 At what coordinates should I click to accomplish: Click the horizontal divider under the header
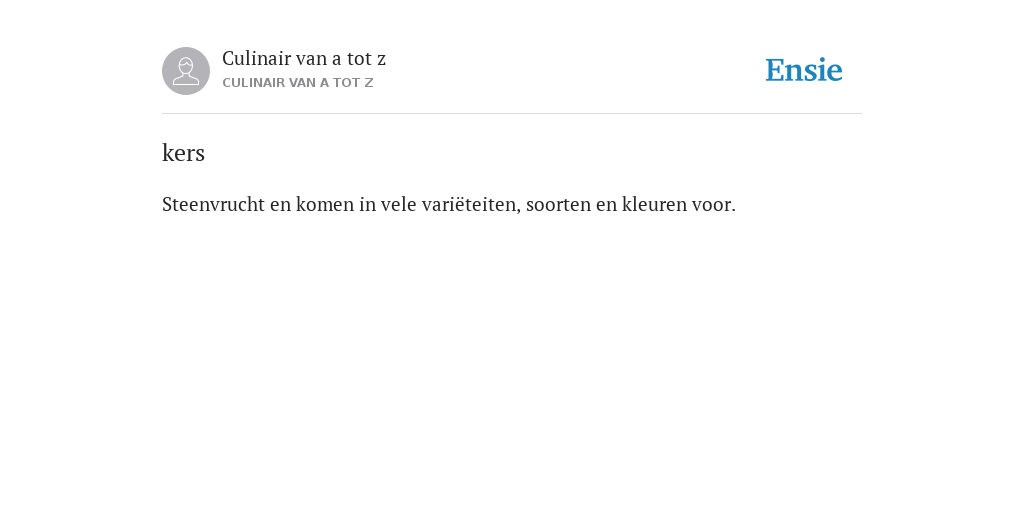(512, 114)
